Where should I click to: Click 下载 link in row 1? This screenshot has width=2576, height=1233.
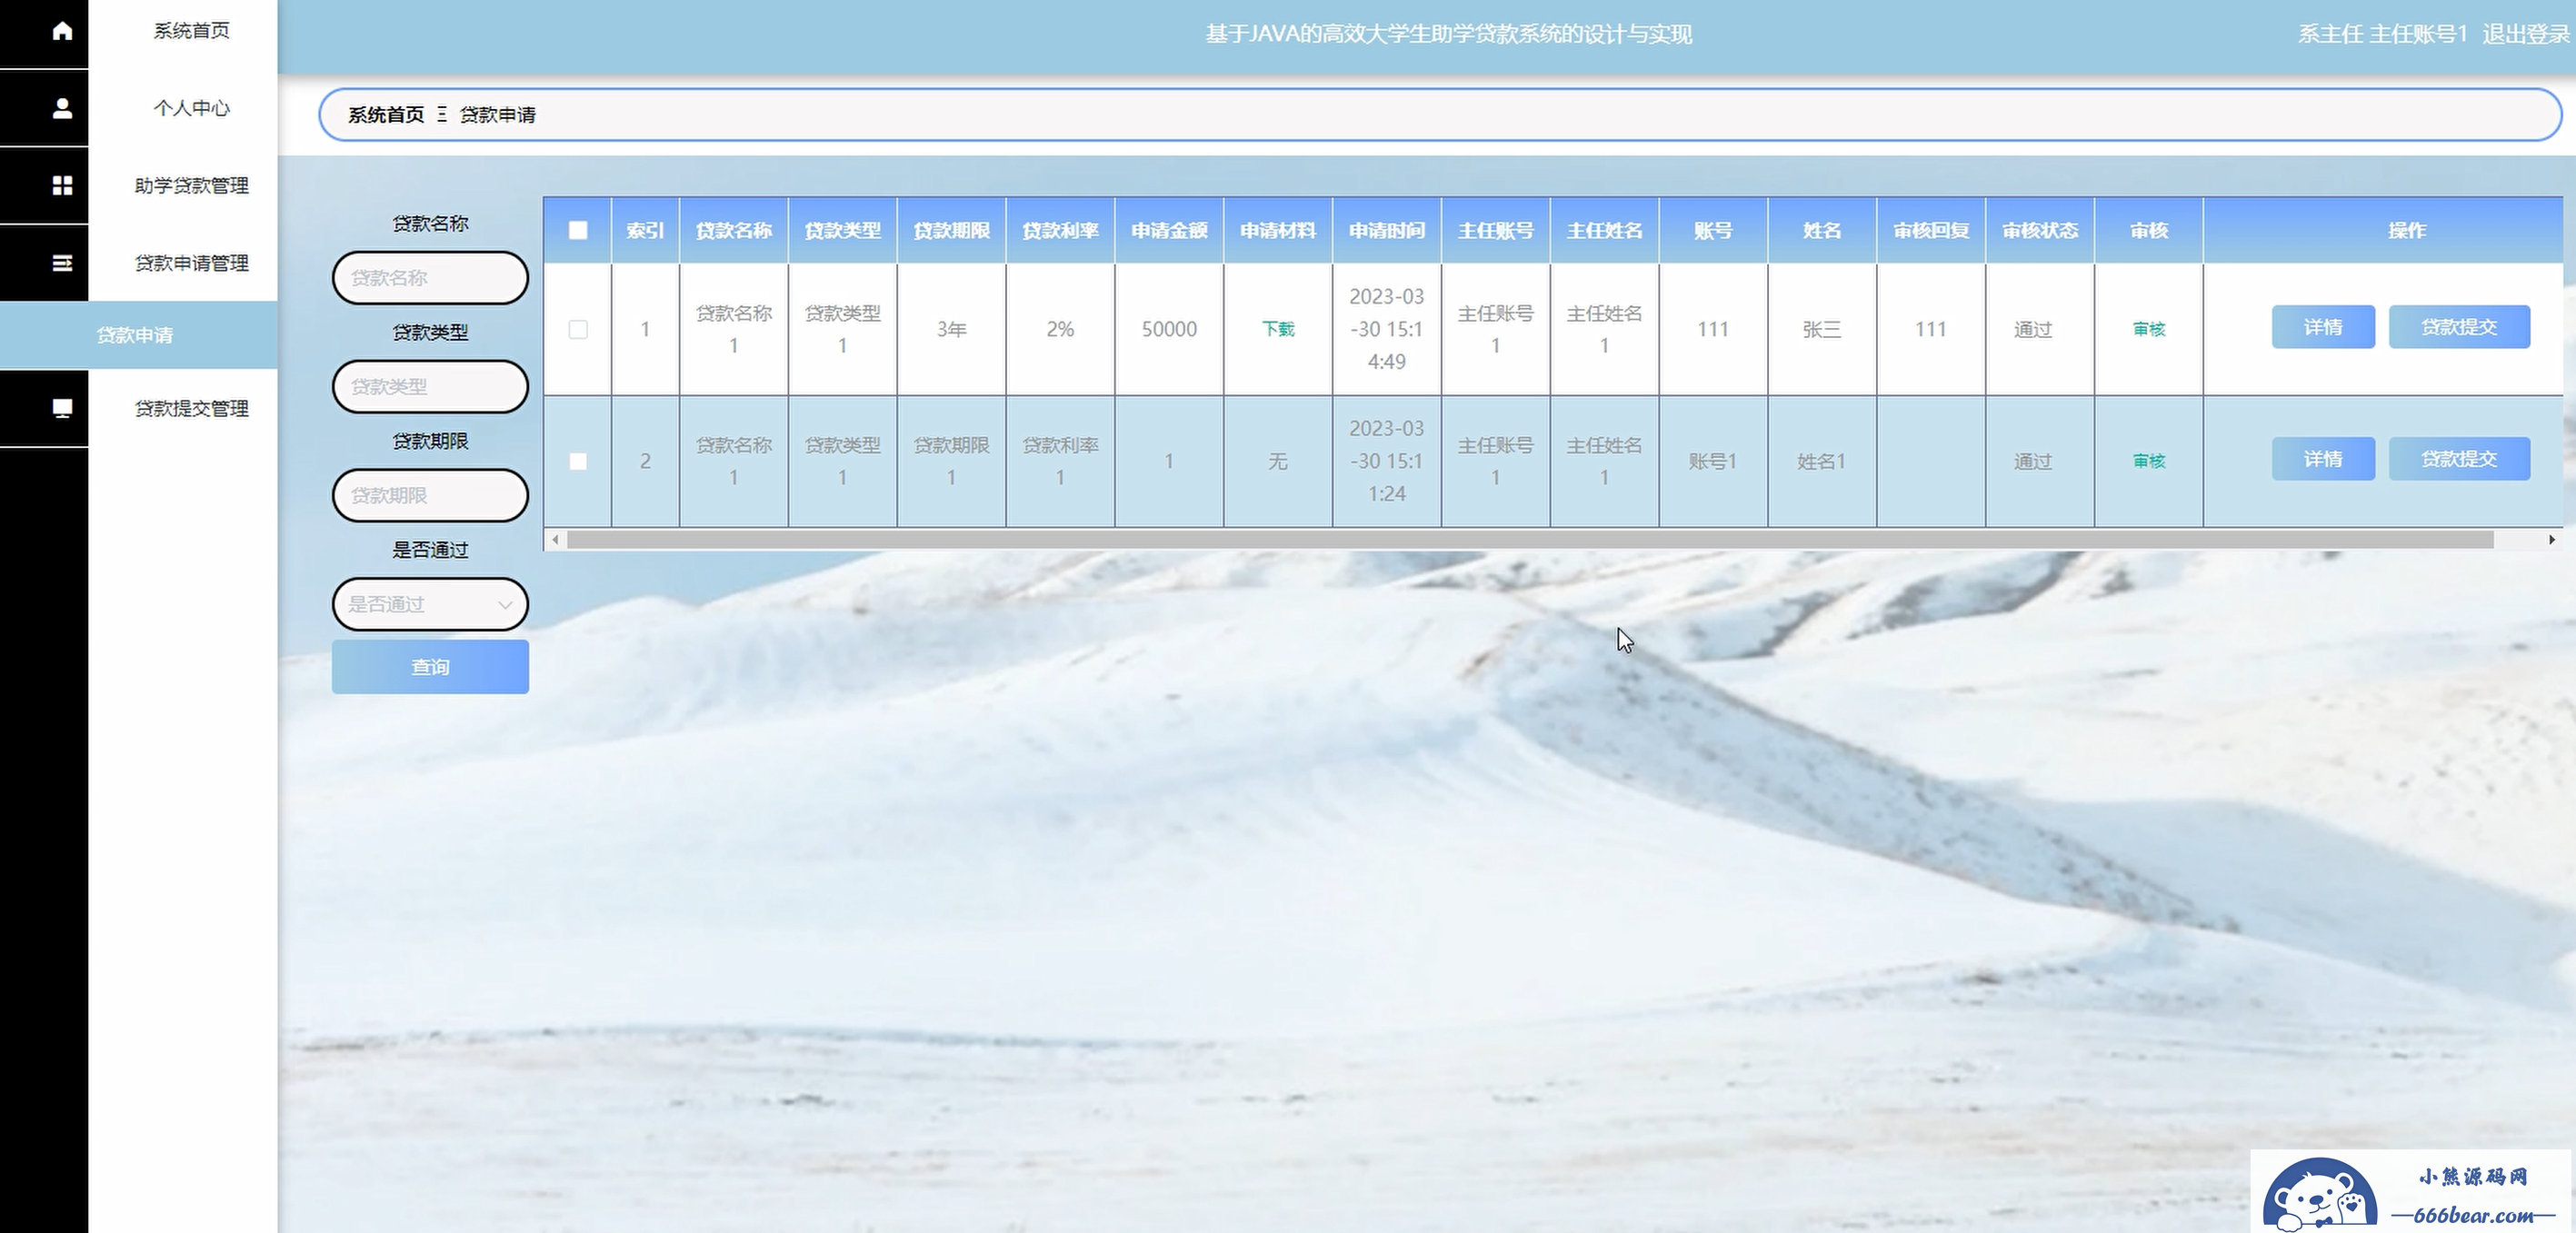point(1278,329)
